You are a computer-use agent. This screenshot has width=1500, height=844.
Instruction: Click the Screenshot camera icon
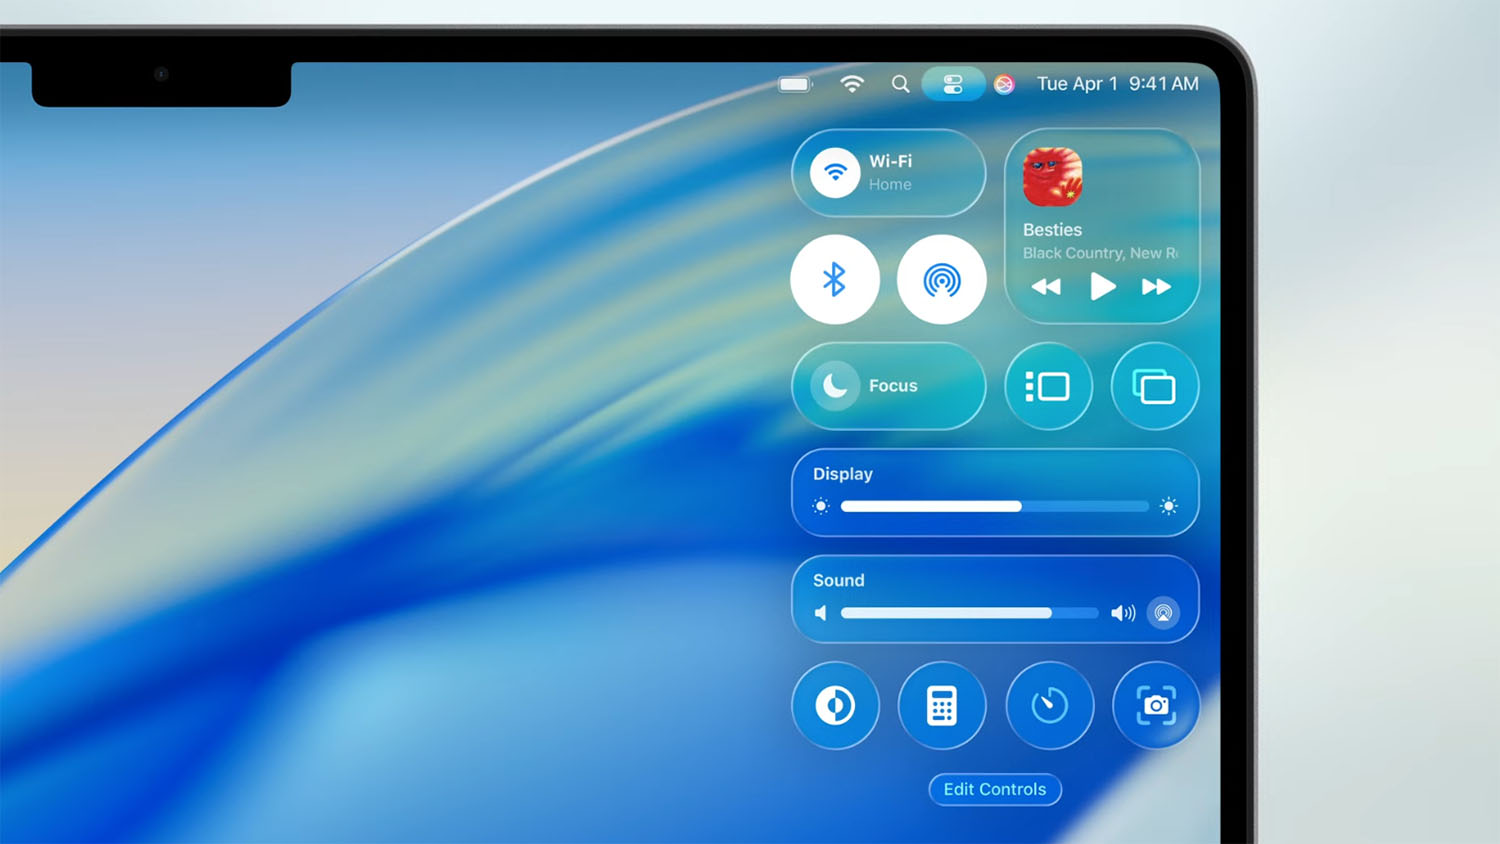[x=1155, y=706]
